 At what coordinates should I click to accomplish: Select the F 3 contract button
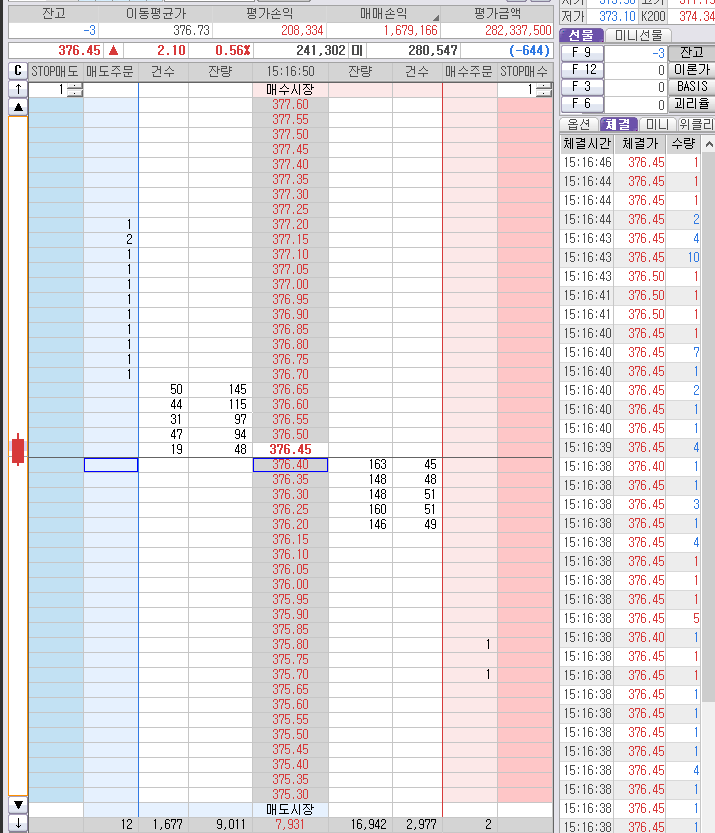point(582,87)
